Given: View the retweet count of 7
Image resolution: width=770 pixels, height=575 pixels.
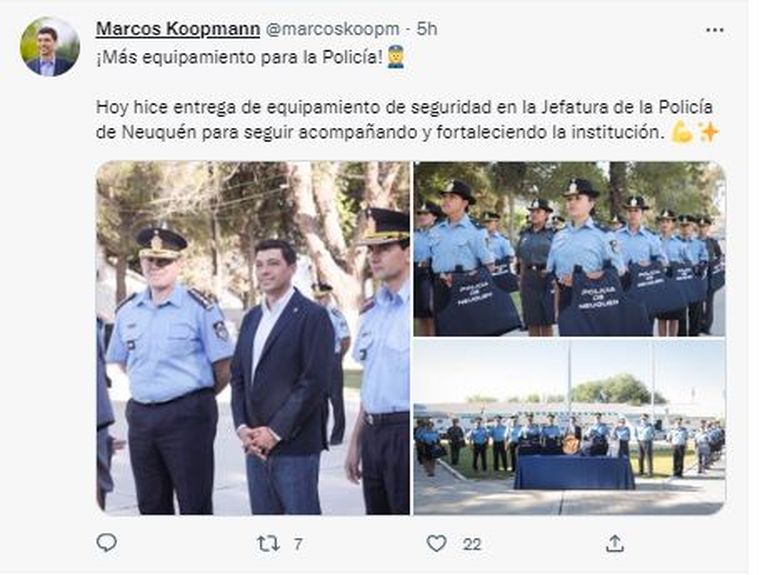Looking at the screenshot, I should click(x=298, y=544).
